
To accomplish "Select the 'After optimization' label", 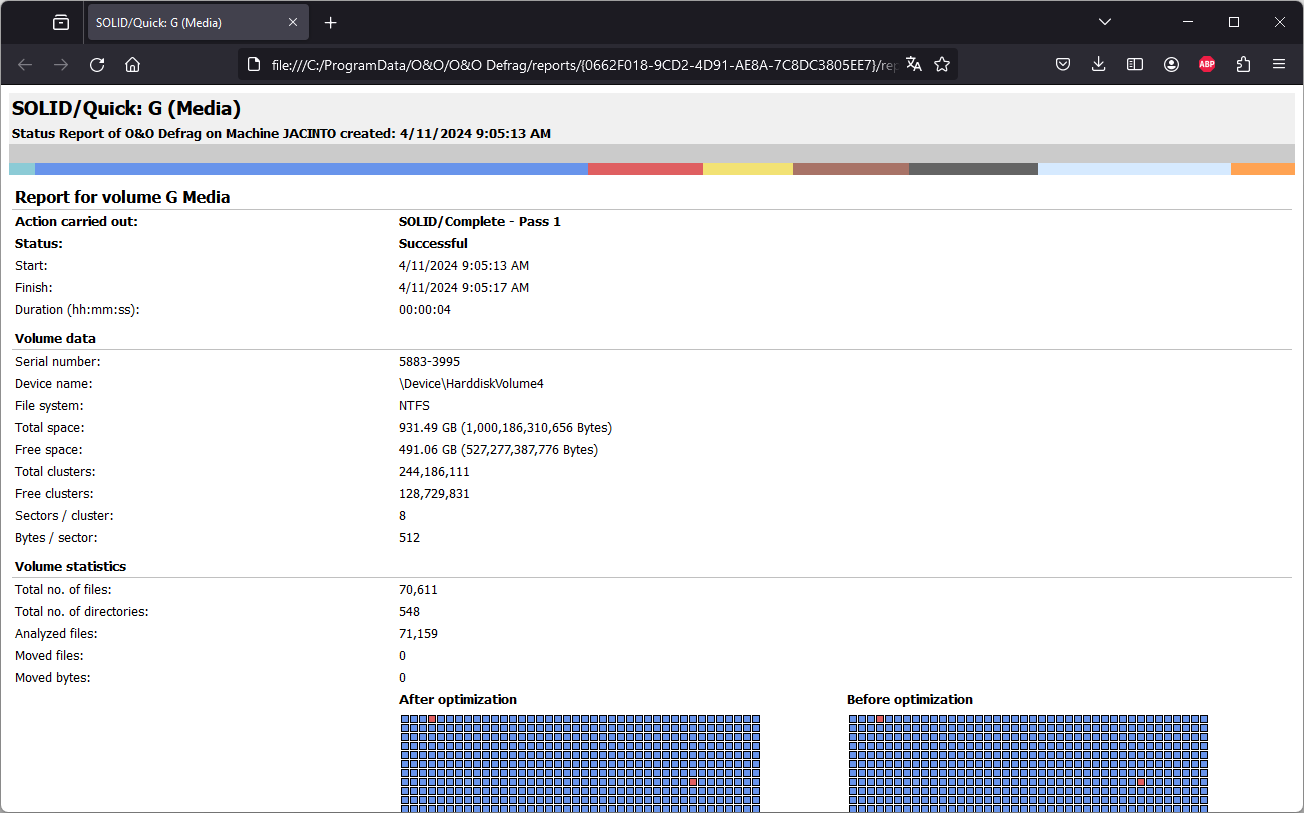I will (458, 699).
